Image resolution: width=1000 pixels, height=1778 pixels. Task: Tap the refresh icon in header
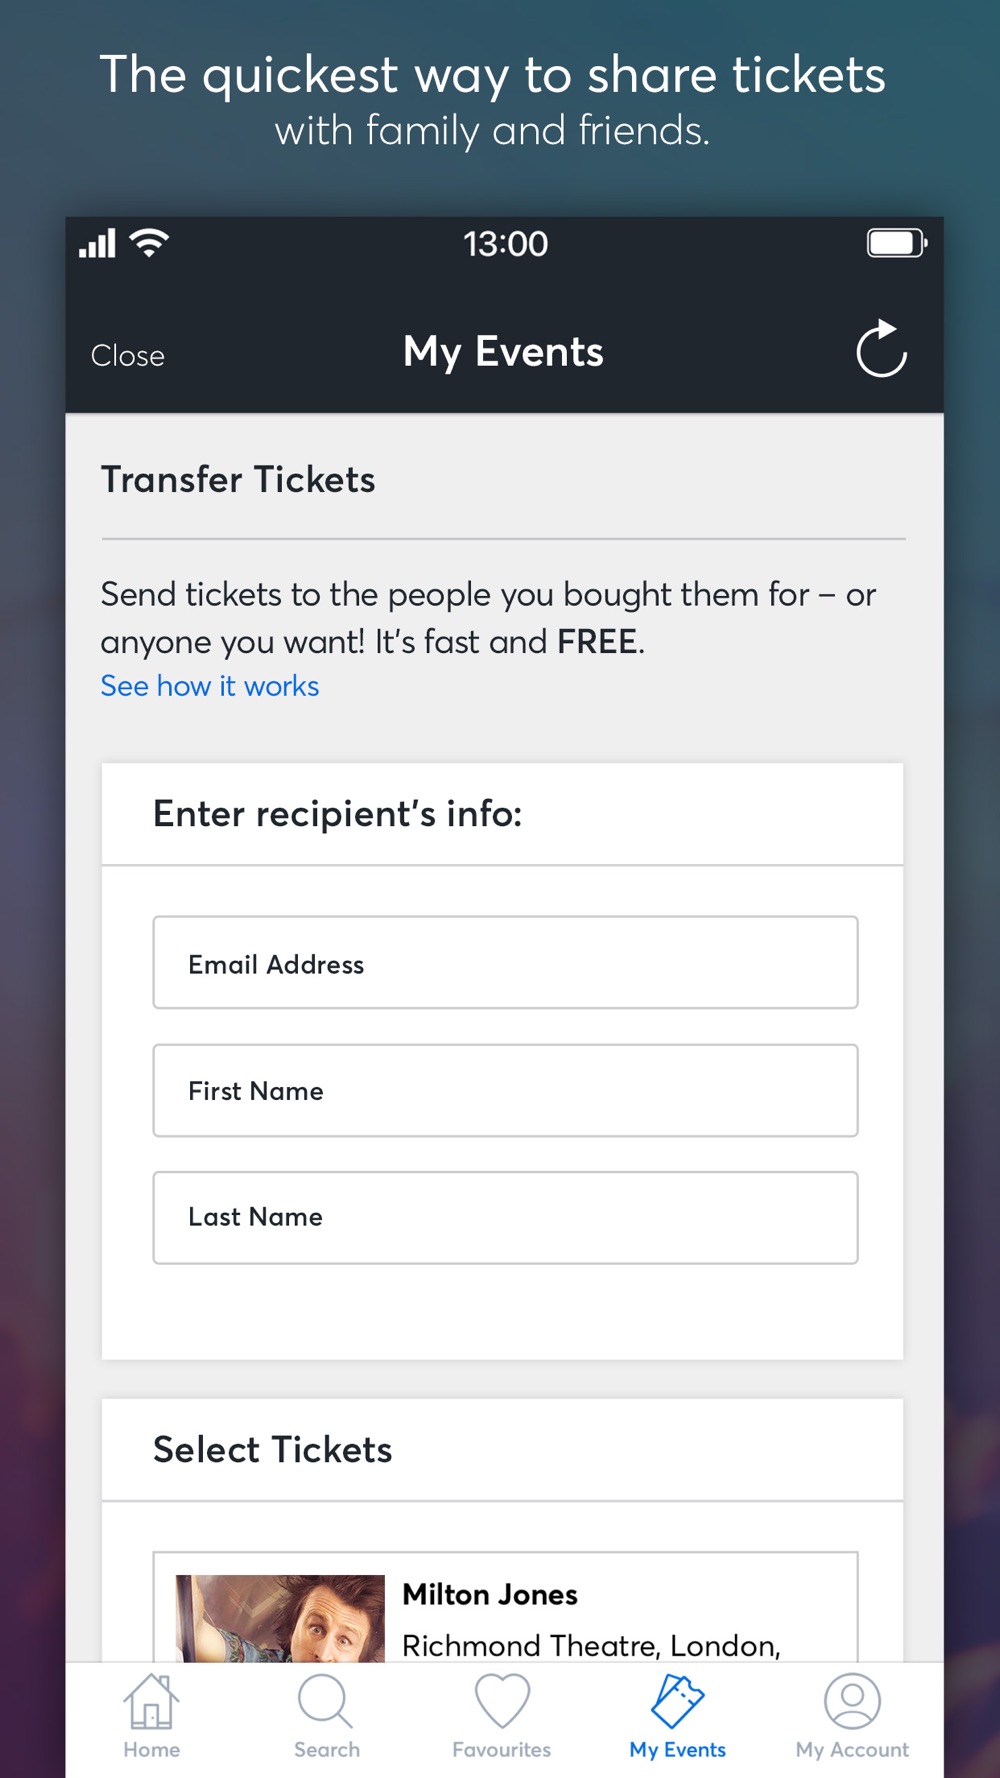pos(881,349)
